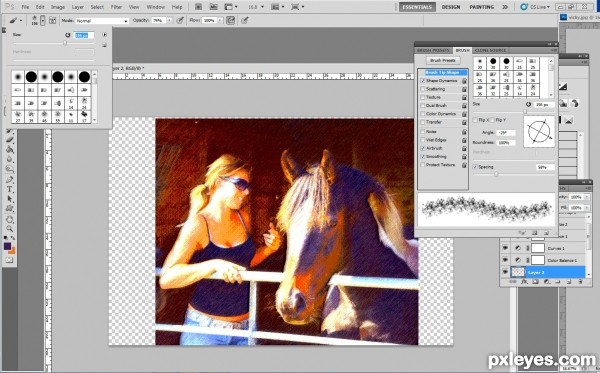Open the blending Mode dropdown

pyautogui.click(x=102, y=21)
